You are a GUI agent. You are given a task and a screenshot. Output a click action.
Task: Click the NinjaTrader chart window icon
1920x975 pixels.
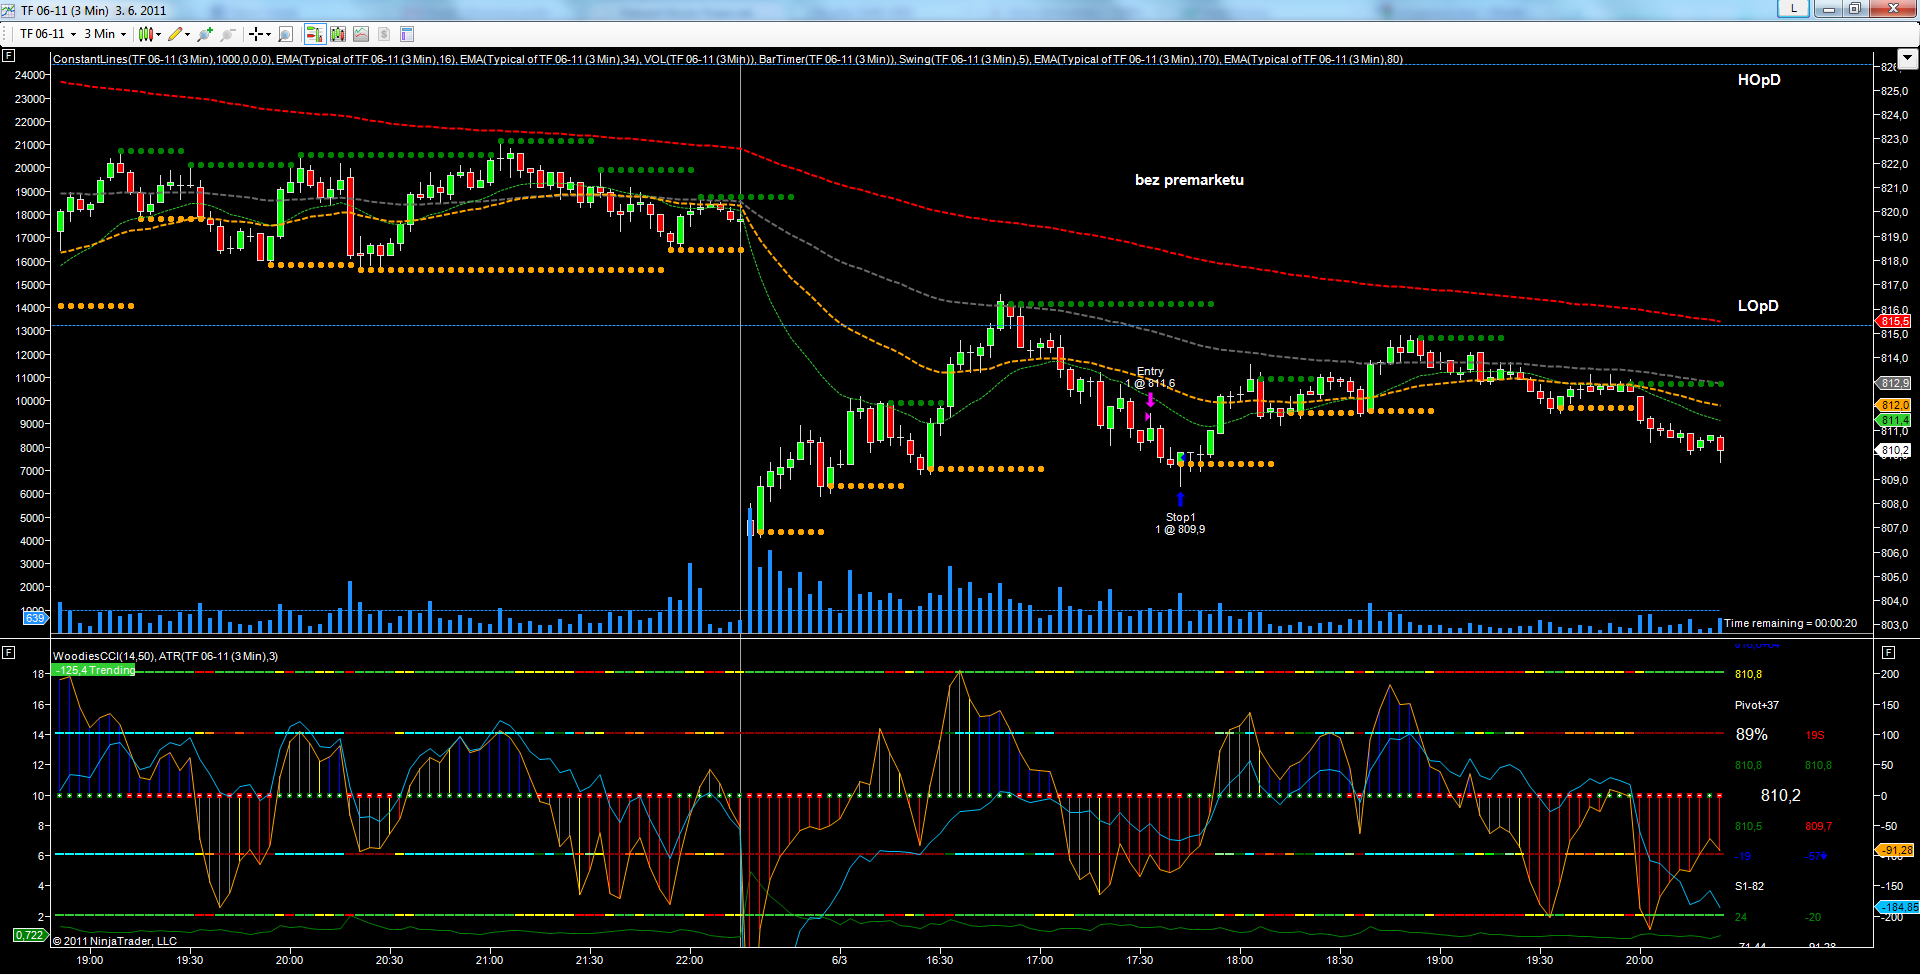click(x=9, y=10)
